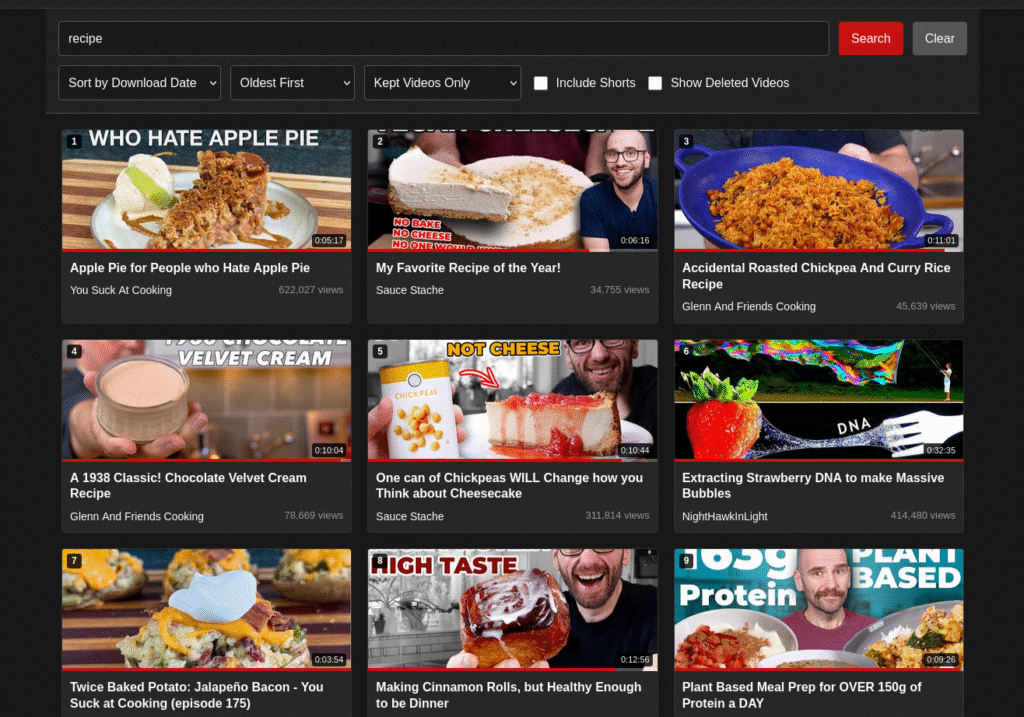The image size is (1024, 717).
Task: Open the Sort by Download Date dropdown
Action: click(139, 83)
